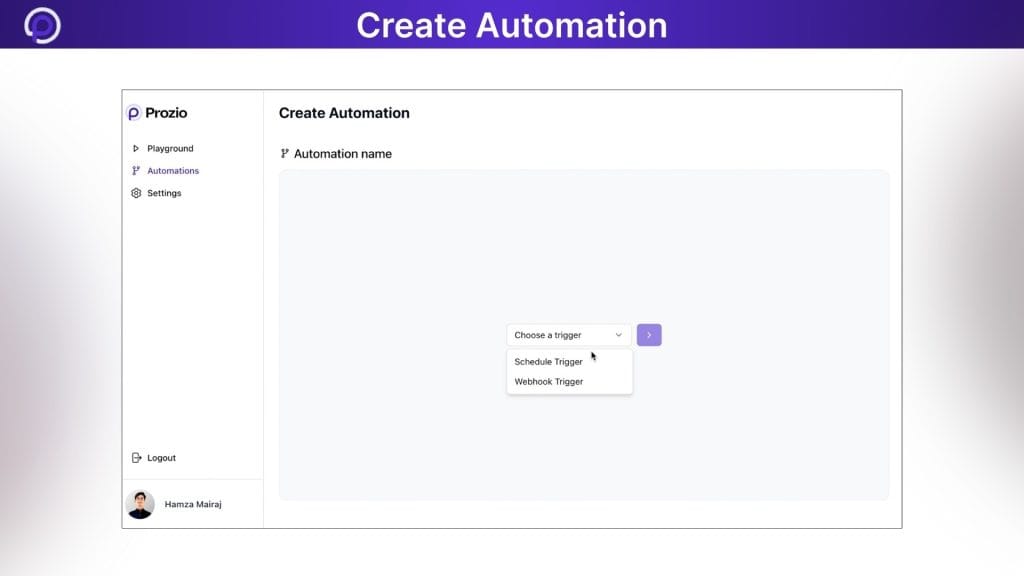Open the Playground section
This screenshot has height=576, width=1024.
[x=169, y=148]
